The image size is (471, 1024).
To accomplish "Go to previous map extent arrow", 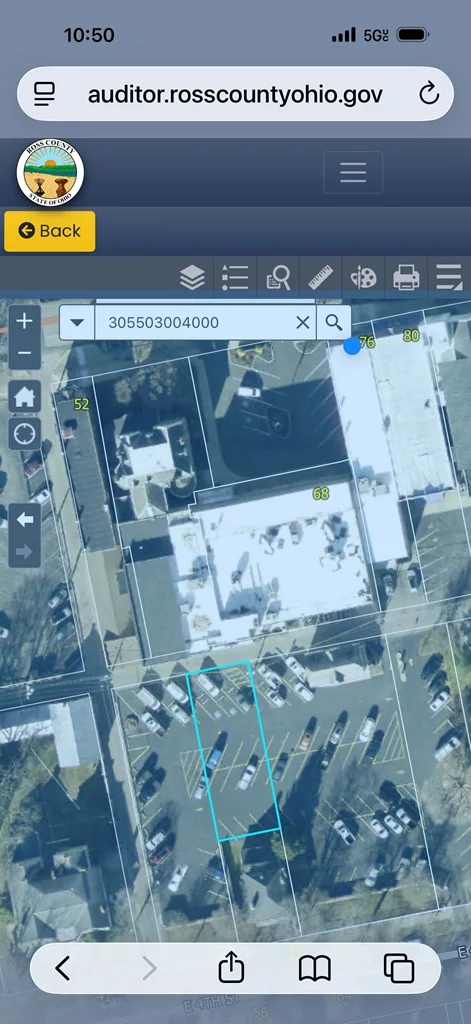I will [x=25, y=520].
